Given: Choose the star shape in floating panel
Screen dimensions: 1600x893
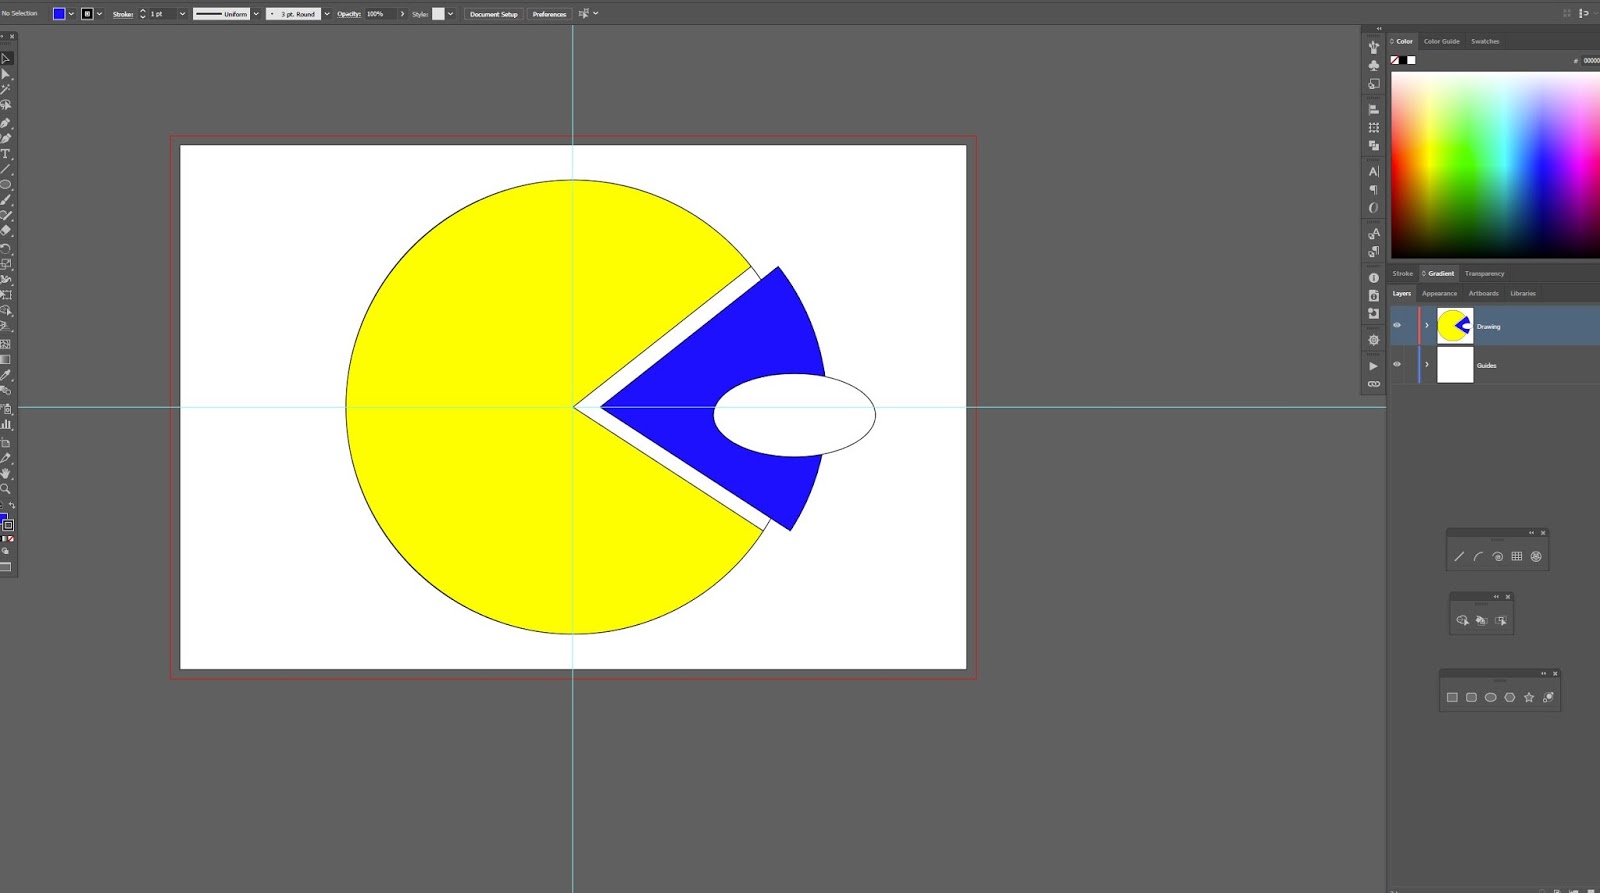Looking at the screenshot, I should click(x=1529, y=697).
